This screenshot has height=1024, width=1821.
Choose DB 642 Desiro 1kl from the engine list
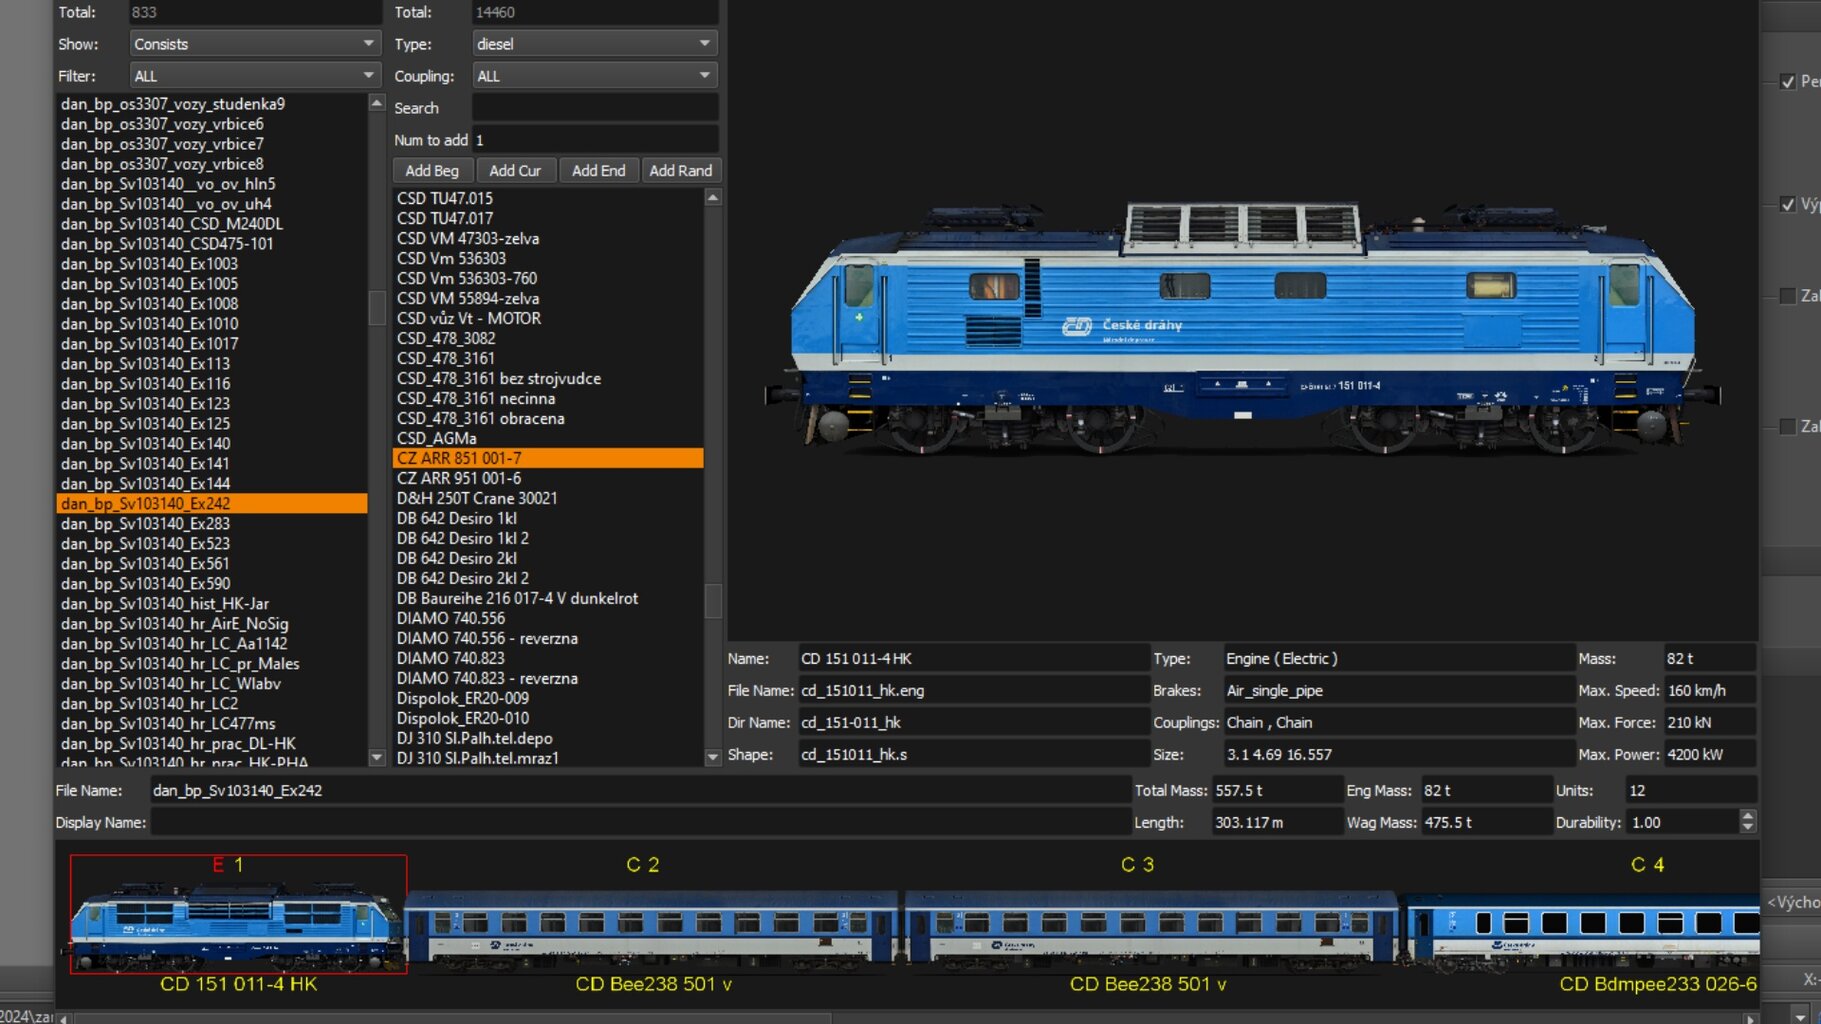click(456, 518)
